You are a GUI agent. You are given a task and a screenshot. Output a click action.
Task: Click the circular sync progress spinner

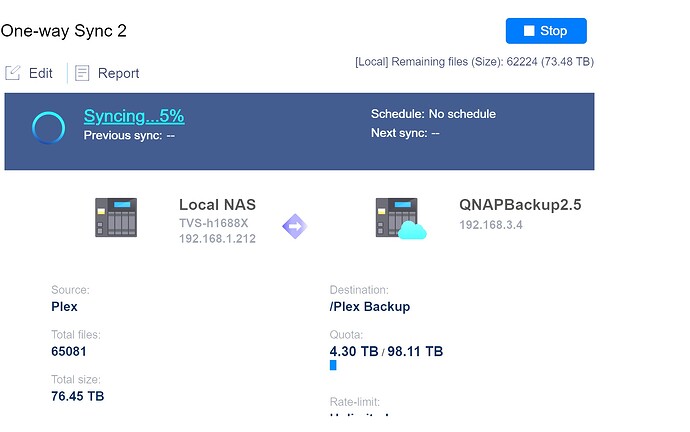click(48, 127)
